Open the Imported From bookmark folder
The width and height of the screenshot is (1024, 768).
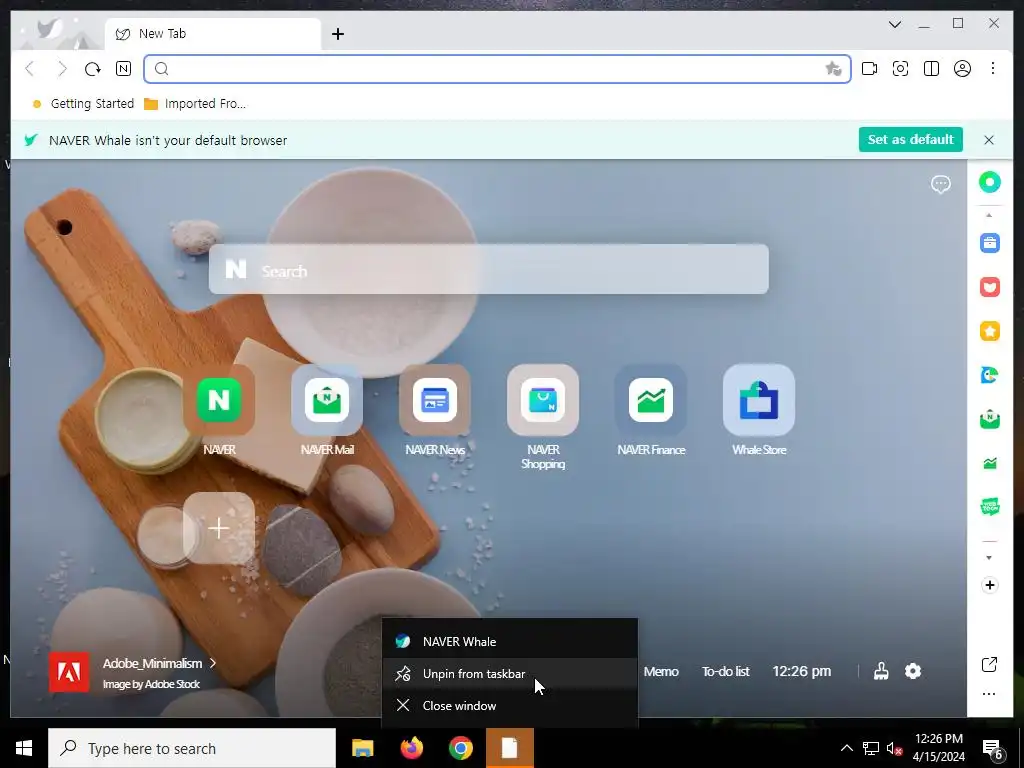[195, 104]
